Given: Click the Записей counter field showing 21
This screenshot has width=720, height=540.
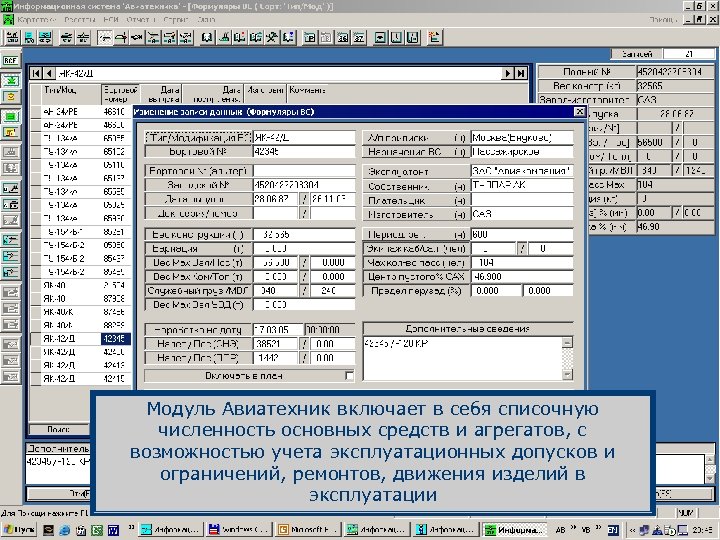Looking at the screenshot, I should pos(689,54).
